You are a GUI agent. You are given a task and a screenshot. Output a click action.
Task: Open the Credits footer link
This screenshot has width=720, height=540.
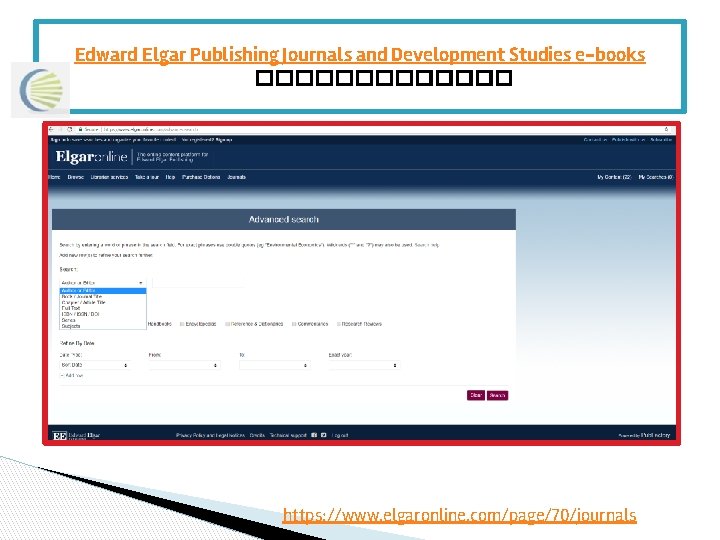257,435
